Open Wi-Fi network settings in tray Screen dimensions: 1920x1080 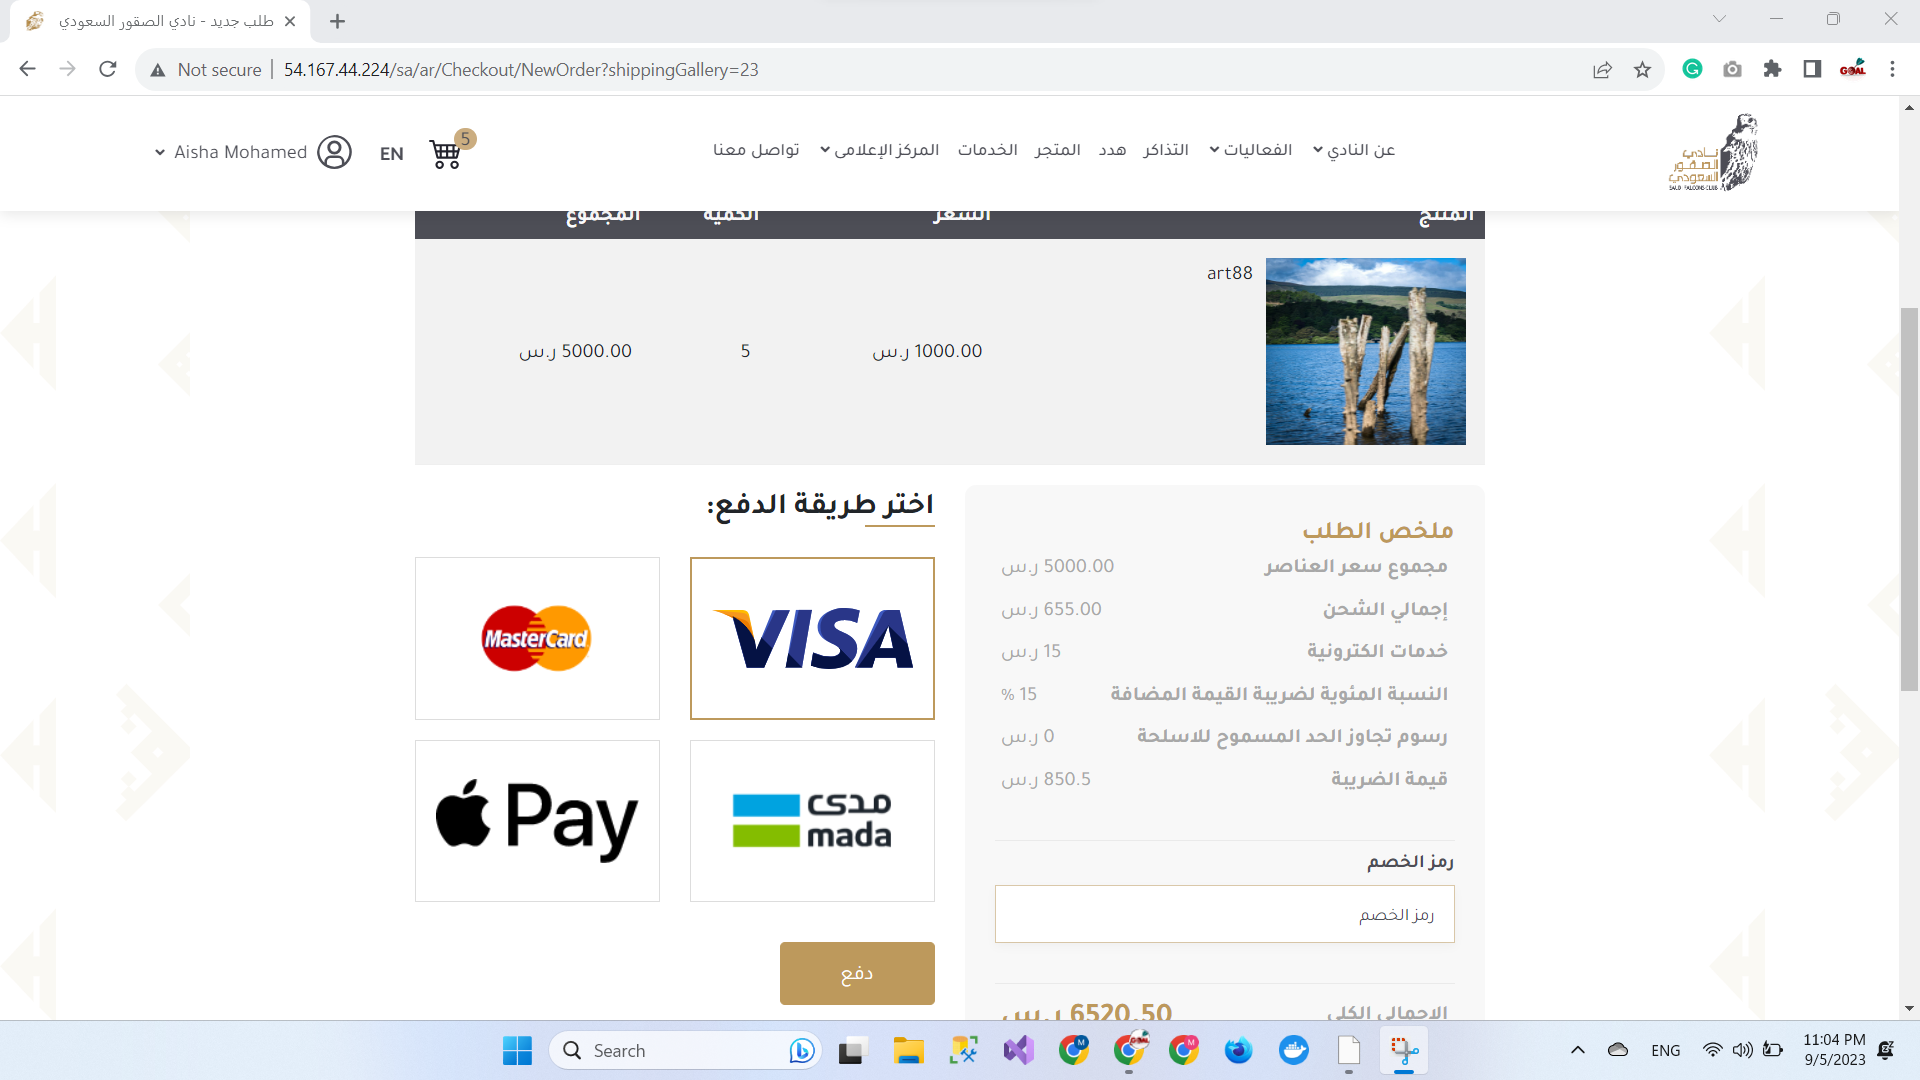(x=1713, y=1050)
